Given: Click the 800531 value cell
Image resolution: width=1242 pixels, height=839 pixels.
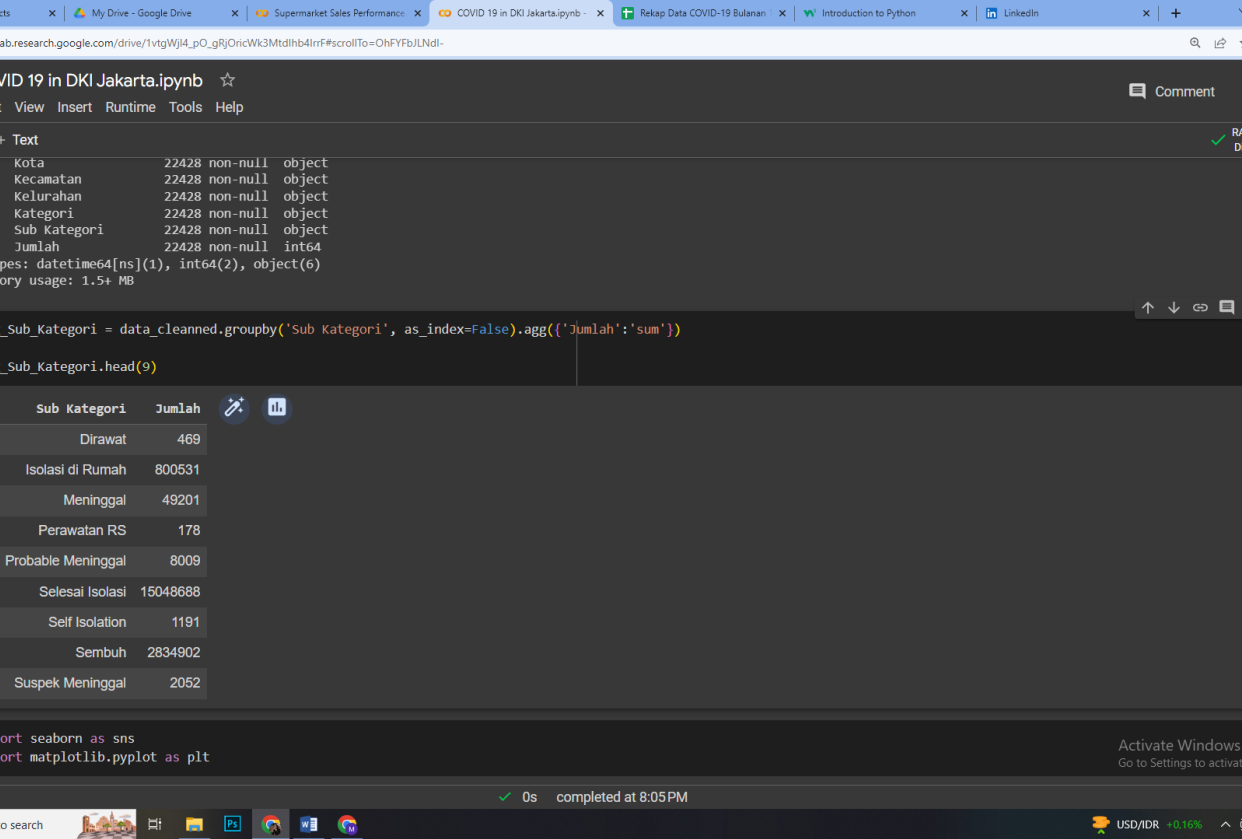Looking at the screenshot, I should tap(178, 470).
